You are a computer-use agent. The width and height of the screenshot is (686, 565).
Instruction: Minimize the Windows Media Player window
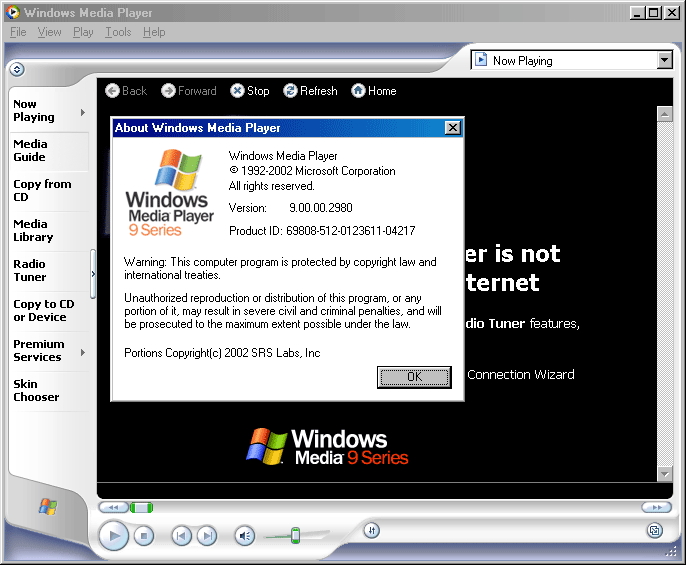pos(637,13)
